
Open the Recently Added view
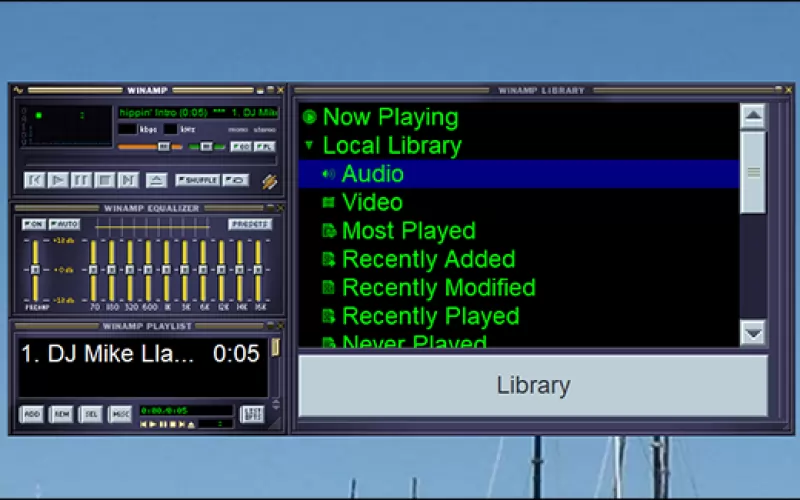(429, 259)
